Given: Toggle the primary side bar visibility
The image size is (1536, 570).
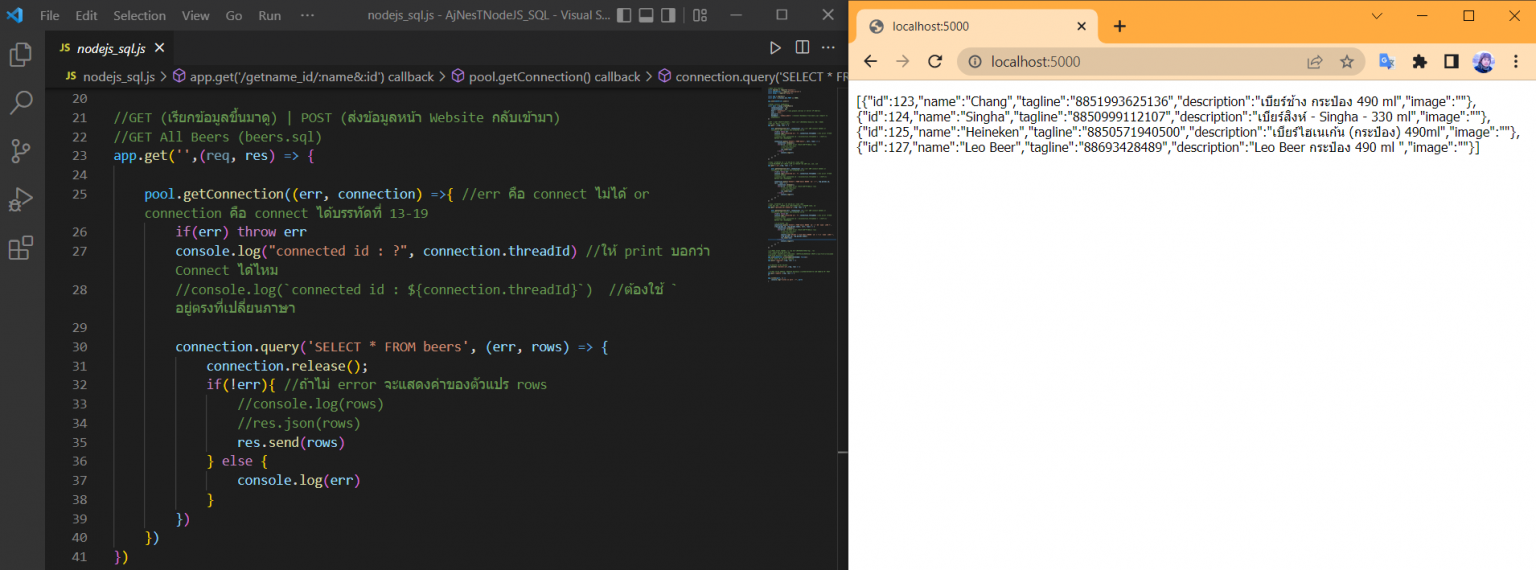Looking at the screenshot, I should pyautogui.click(x=624, y=15).
